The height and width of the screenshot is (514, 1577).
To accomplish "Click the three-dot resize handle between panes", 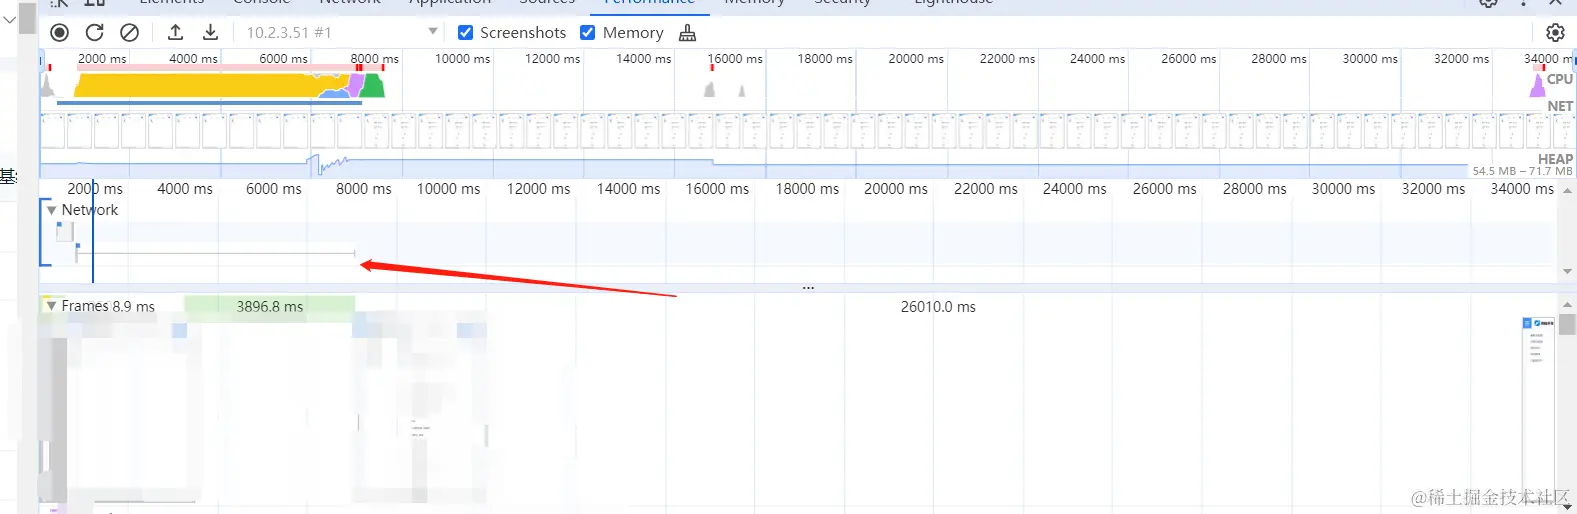I will tap(808, 288).
